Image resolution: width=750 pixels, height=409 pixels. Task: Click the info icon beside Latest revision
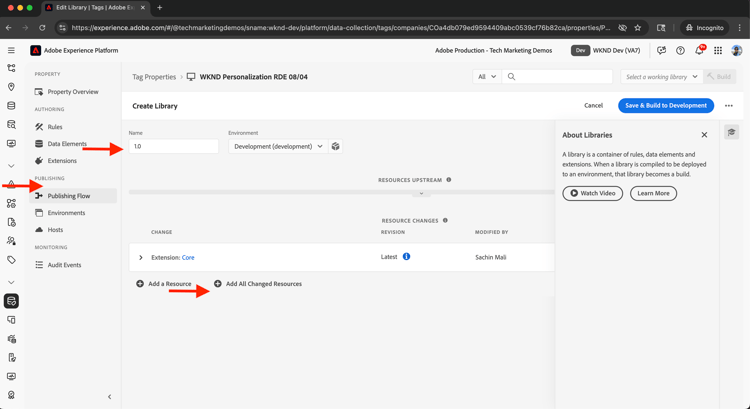tap(406, 257)
